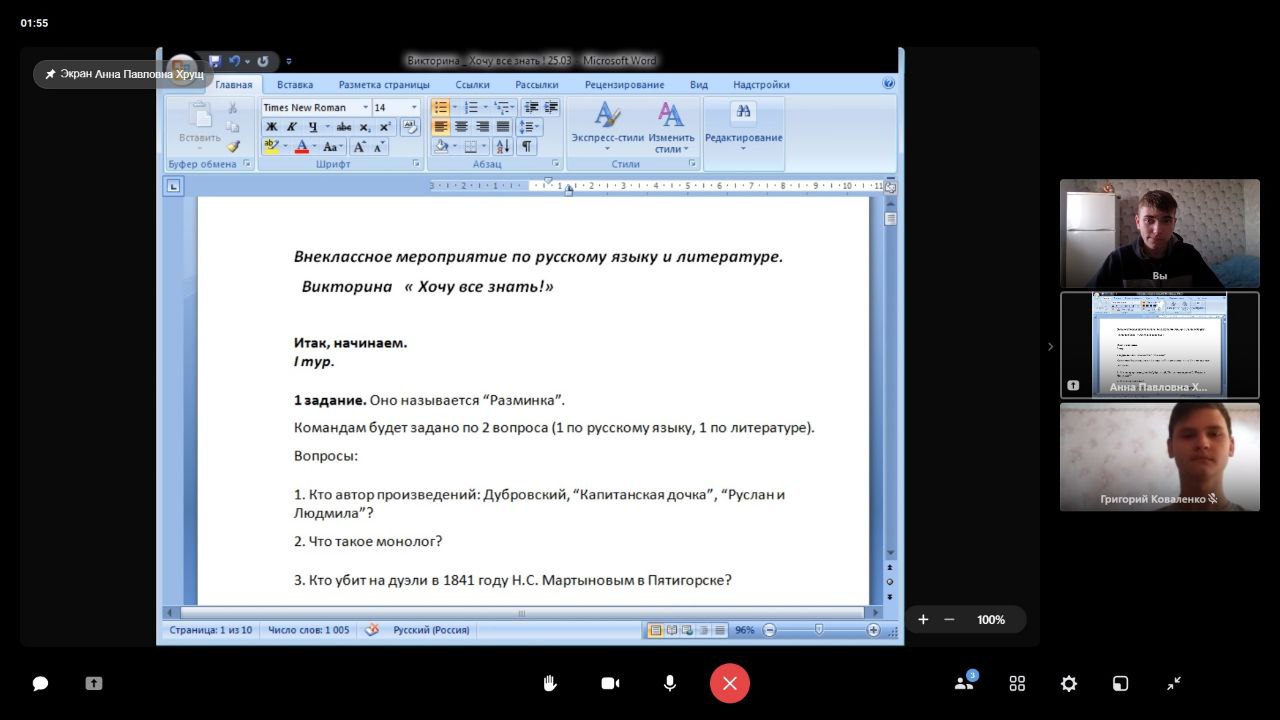This screenshot has height=720, width=1280.
Task: Open the Times New Roman font dropdown
Action: pos(365,107)
